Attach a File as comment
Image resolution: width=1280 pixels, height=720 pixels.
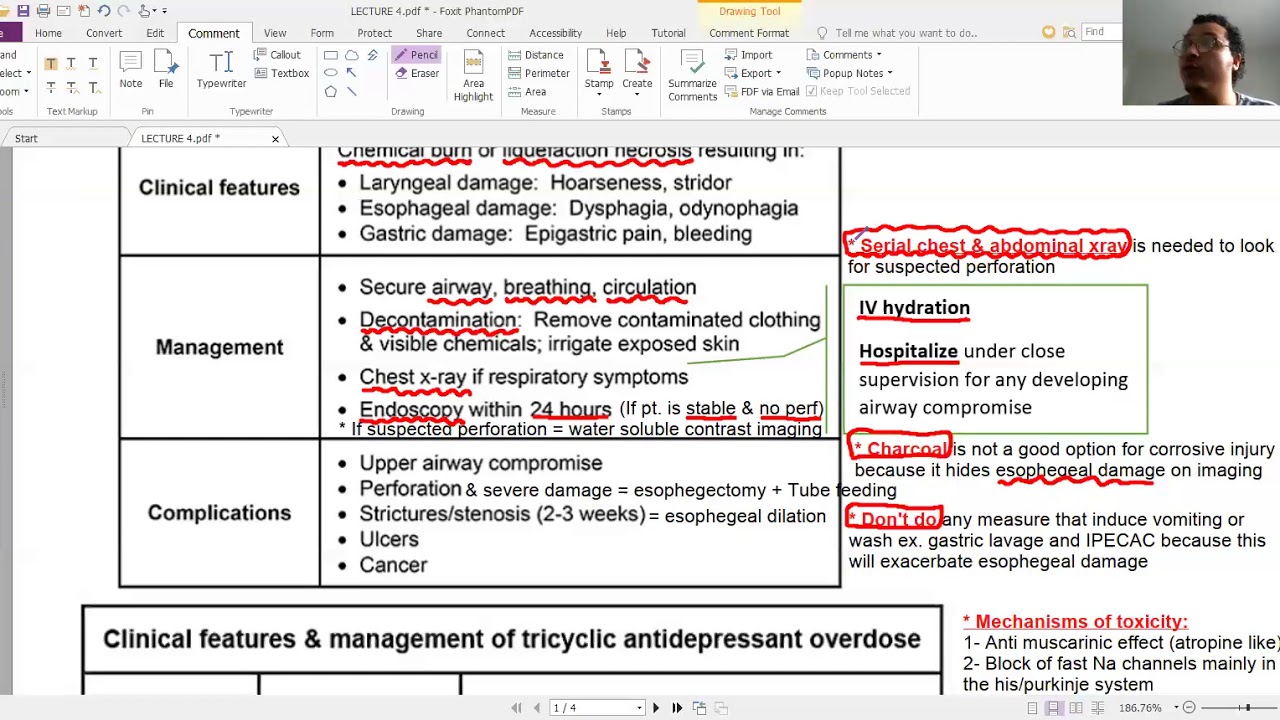tap(165, 71)
